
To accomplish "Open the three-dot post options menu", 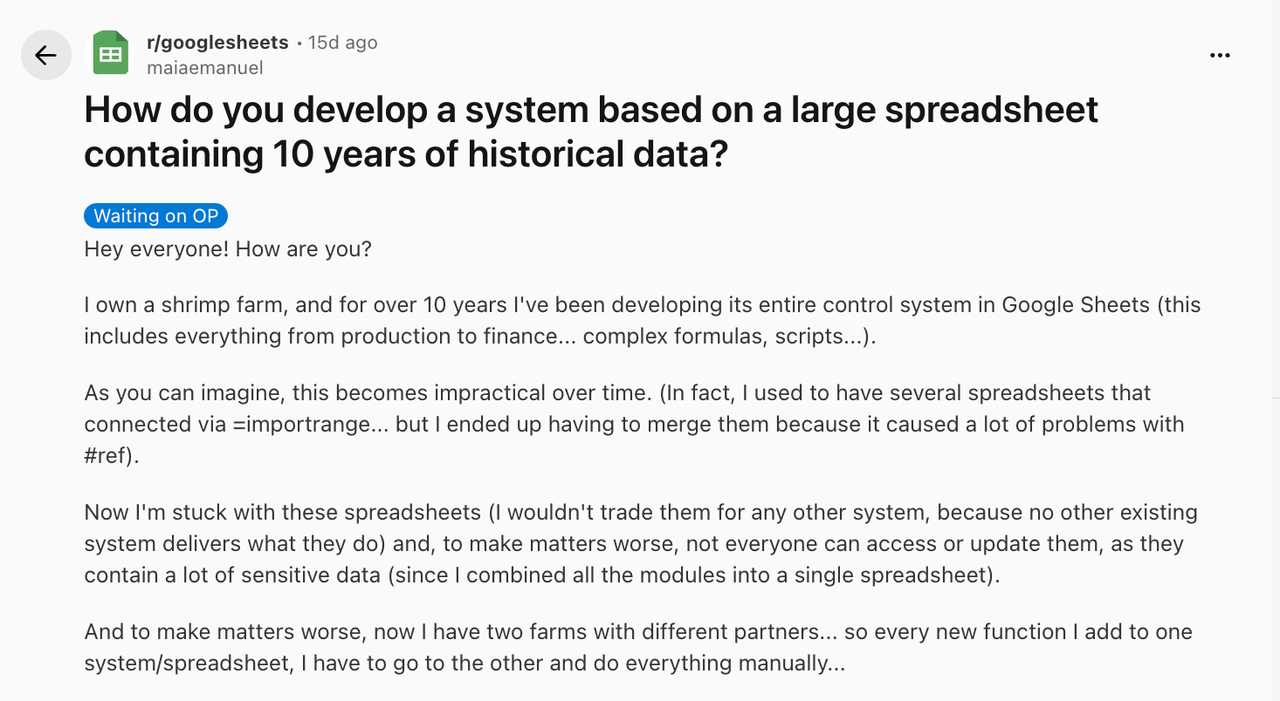I will click(x=1219, y=55).
